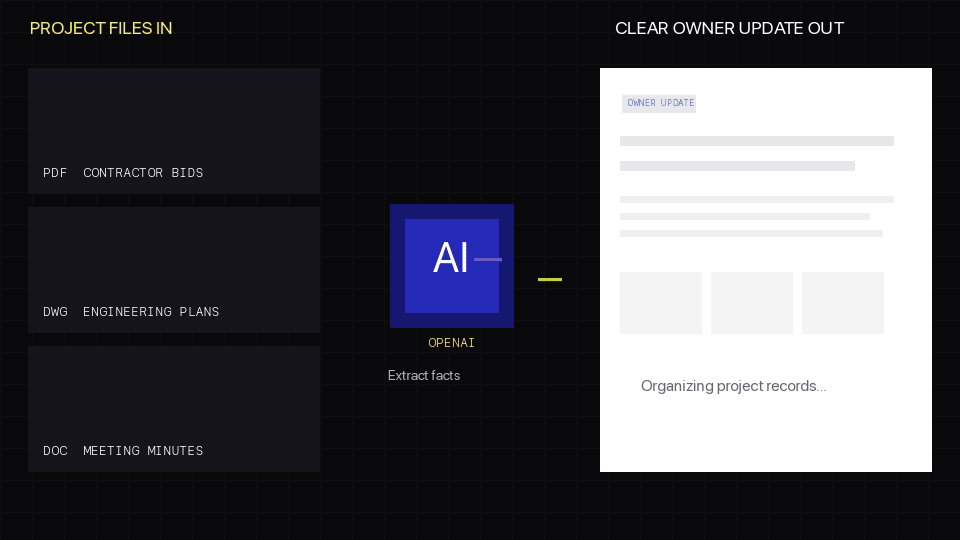
Task: Click the OWNER UPDATE badge
Action: pyautogui.click(x=659, y=103)
